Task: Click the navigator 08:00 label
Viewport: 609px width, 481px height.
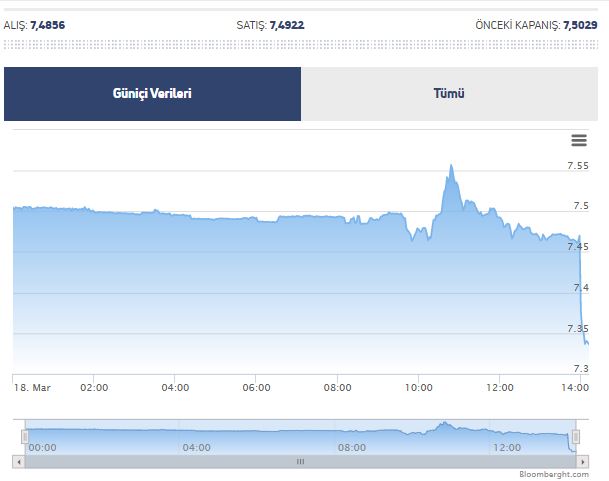Action: [x=352, y=448]
